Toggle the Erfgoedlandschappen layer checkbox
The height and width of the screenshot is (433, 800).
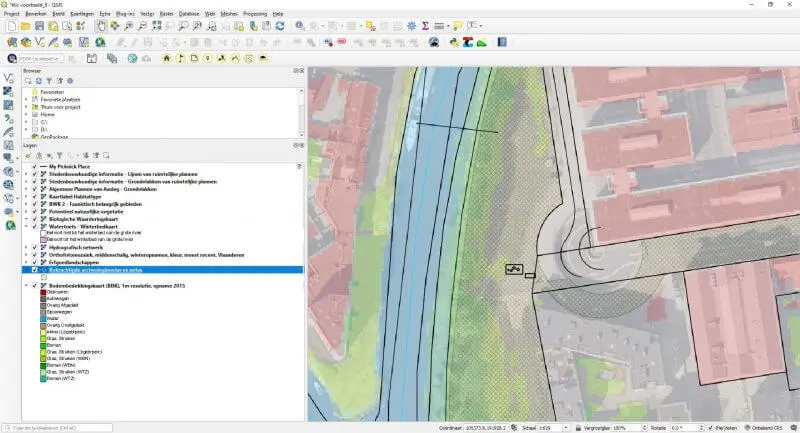[34, 262]
